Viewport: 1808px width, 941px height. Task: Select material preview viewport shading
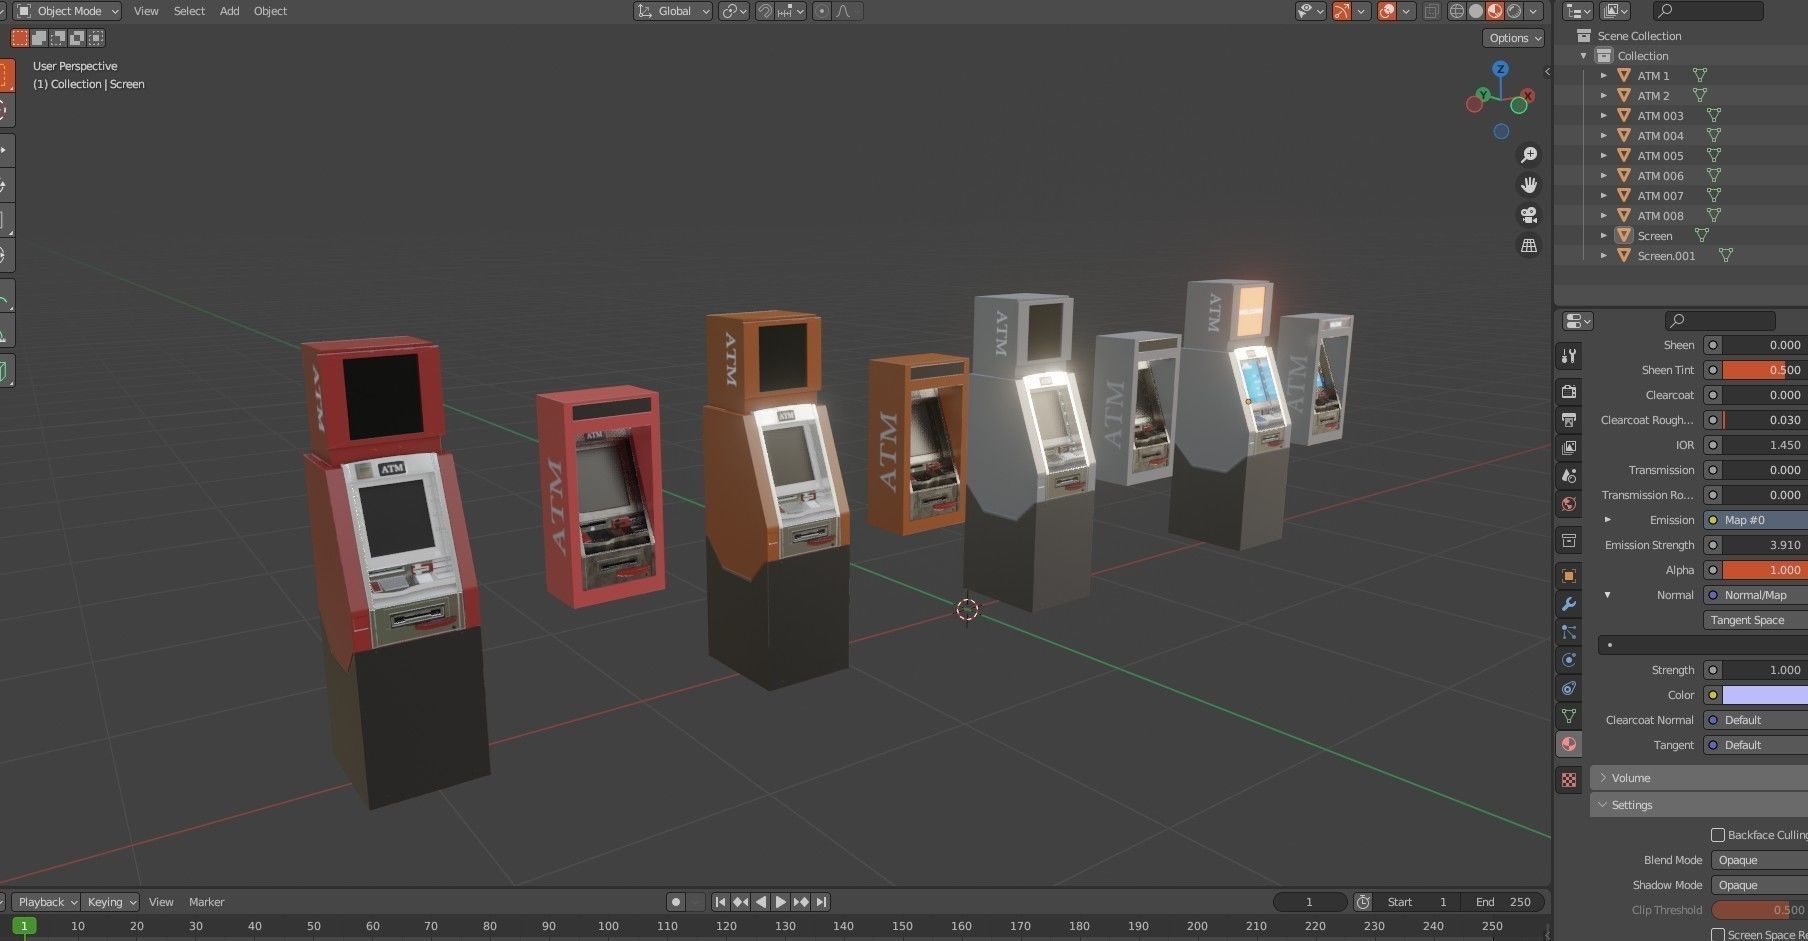(1495, 11)
